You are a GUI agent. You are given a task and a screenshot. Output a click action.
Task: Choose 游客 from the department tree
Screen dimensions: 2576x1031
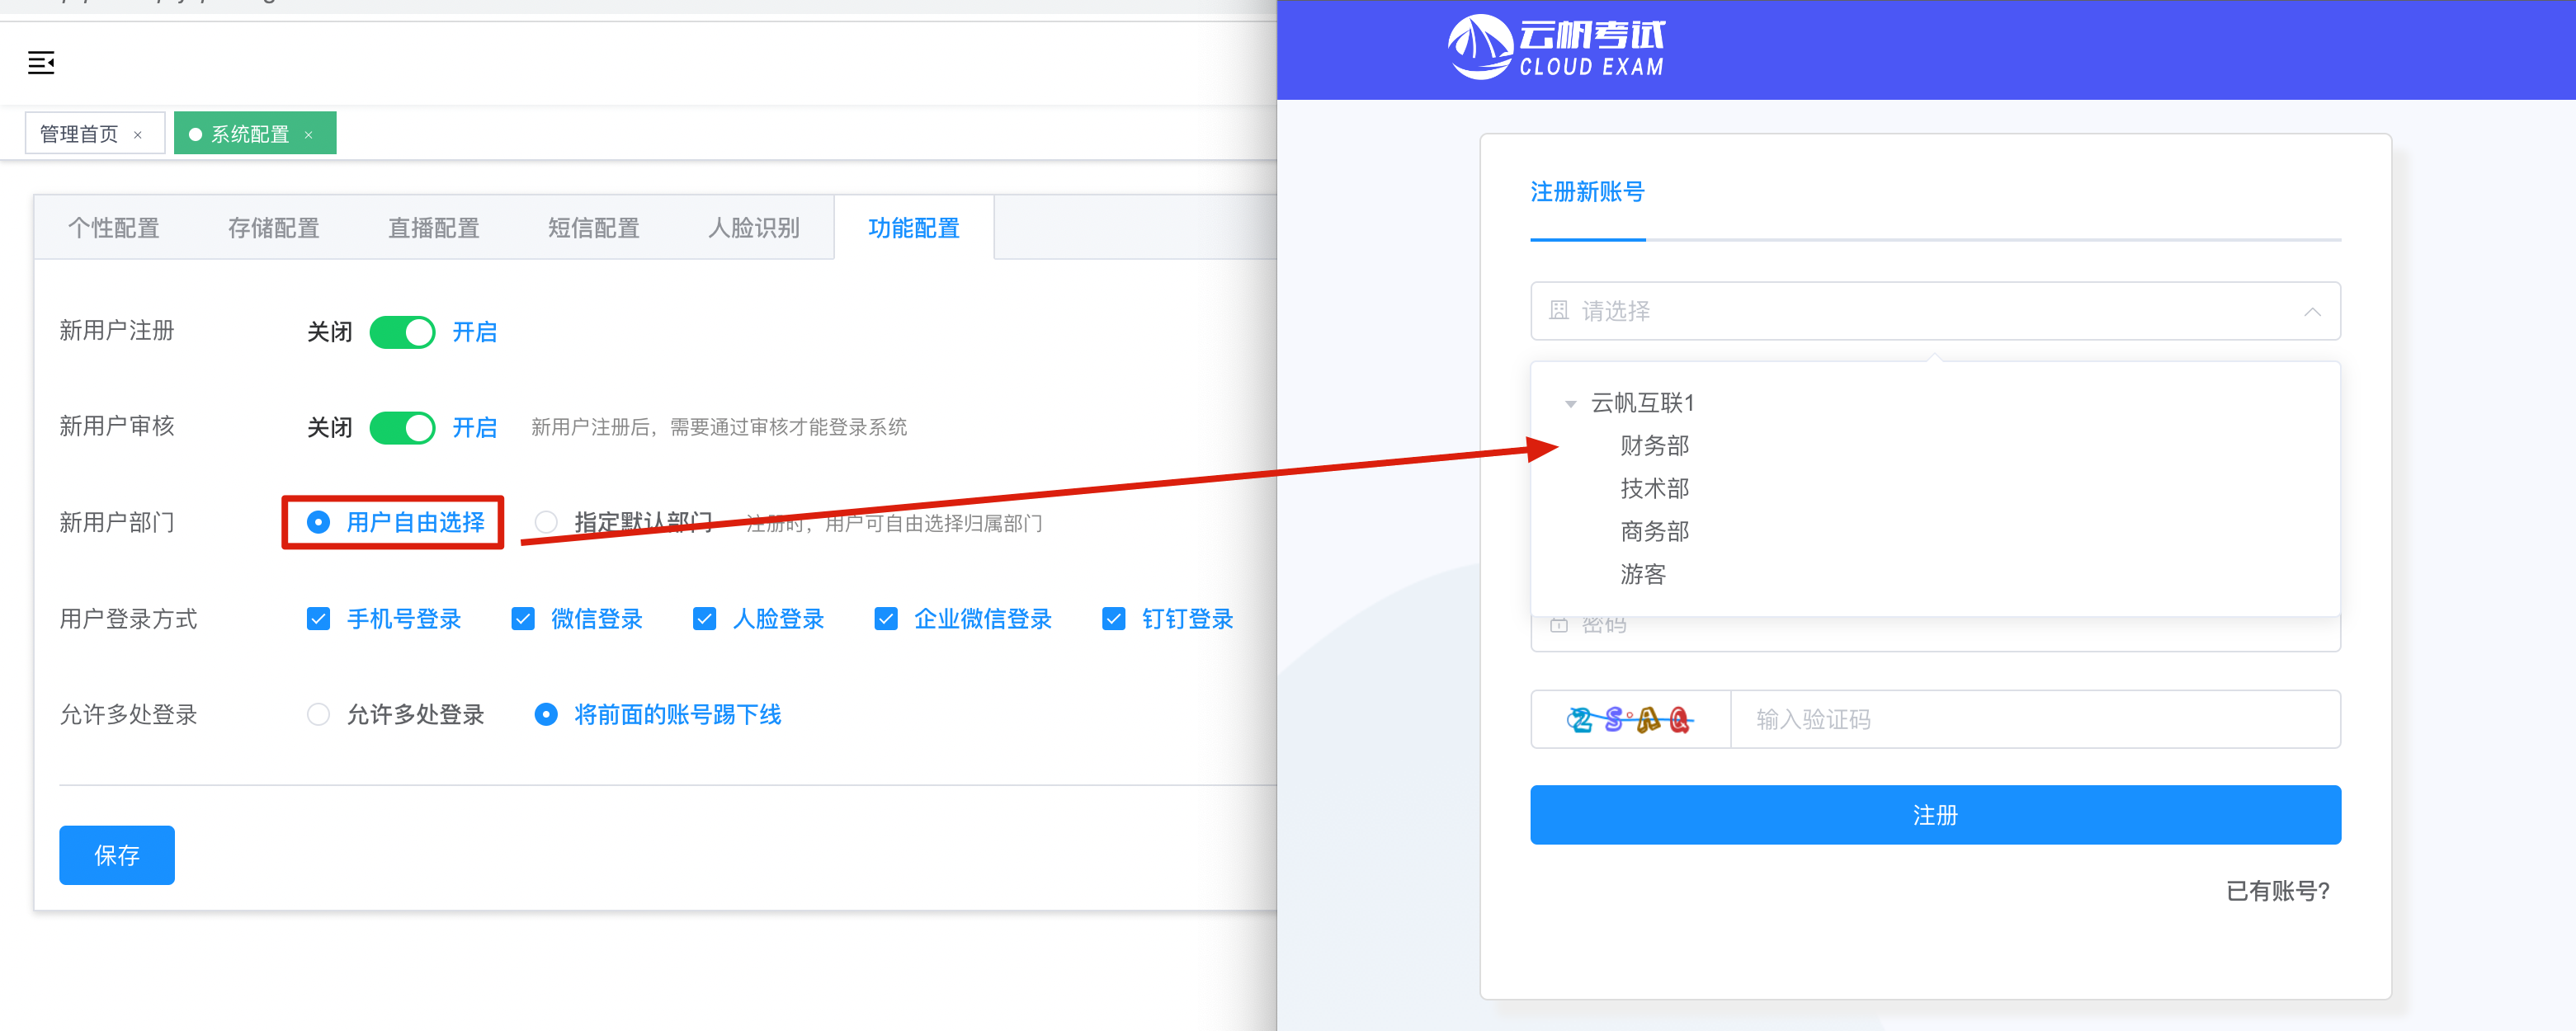click(x=1643, y=575)
